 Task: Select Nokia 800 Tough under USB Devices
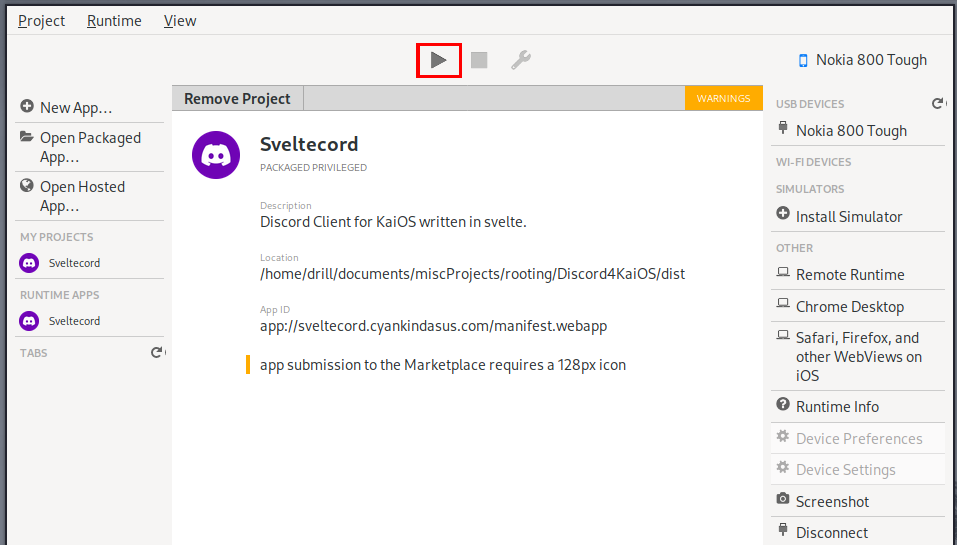(858, 131)
